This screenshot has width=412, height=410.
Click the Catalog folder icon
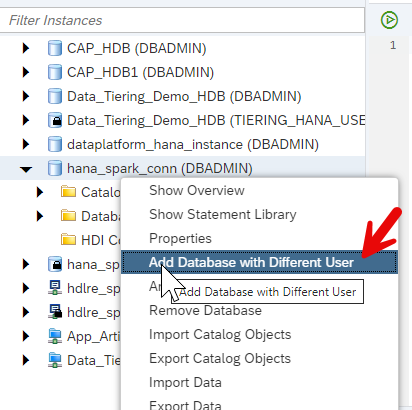coord(68,192)
